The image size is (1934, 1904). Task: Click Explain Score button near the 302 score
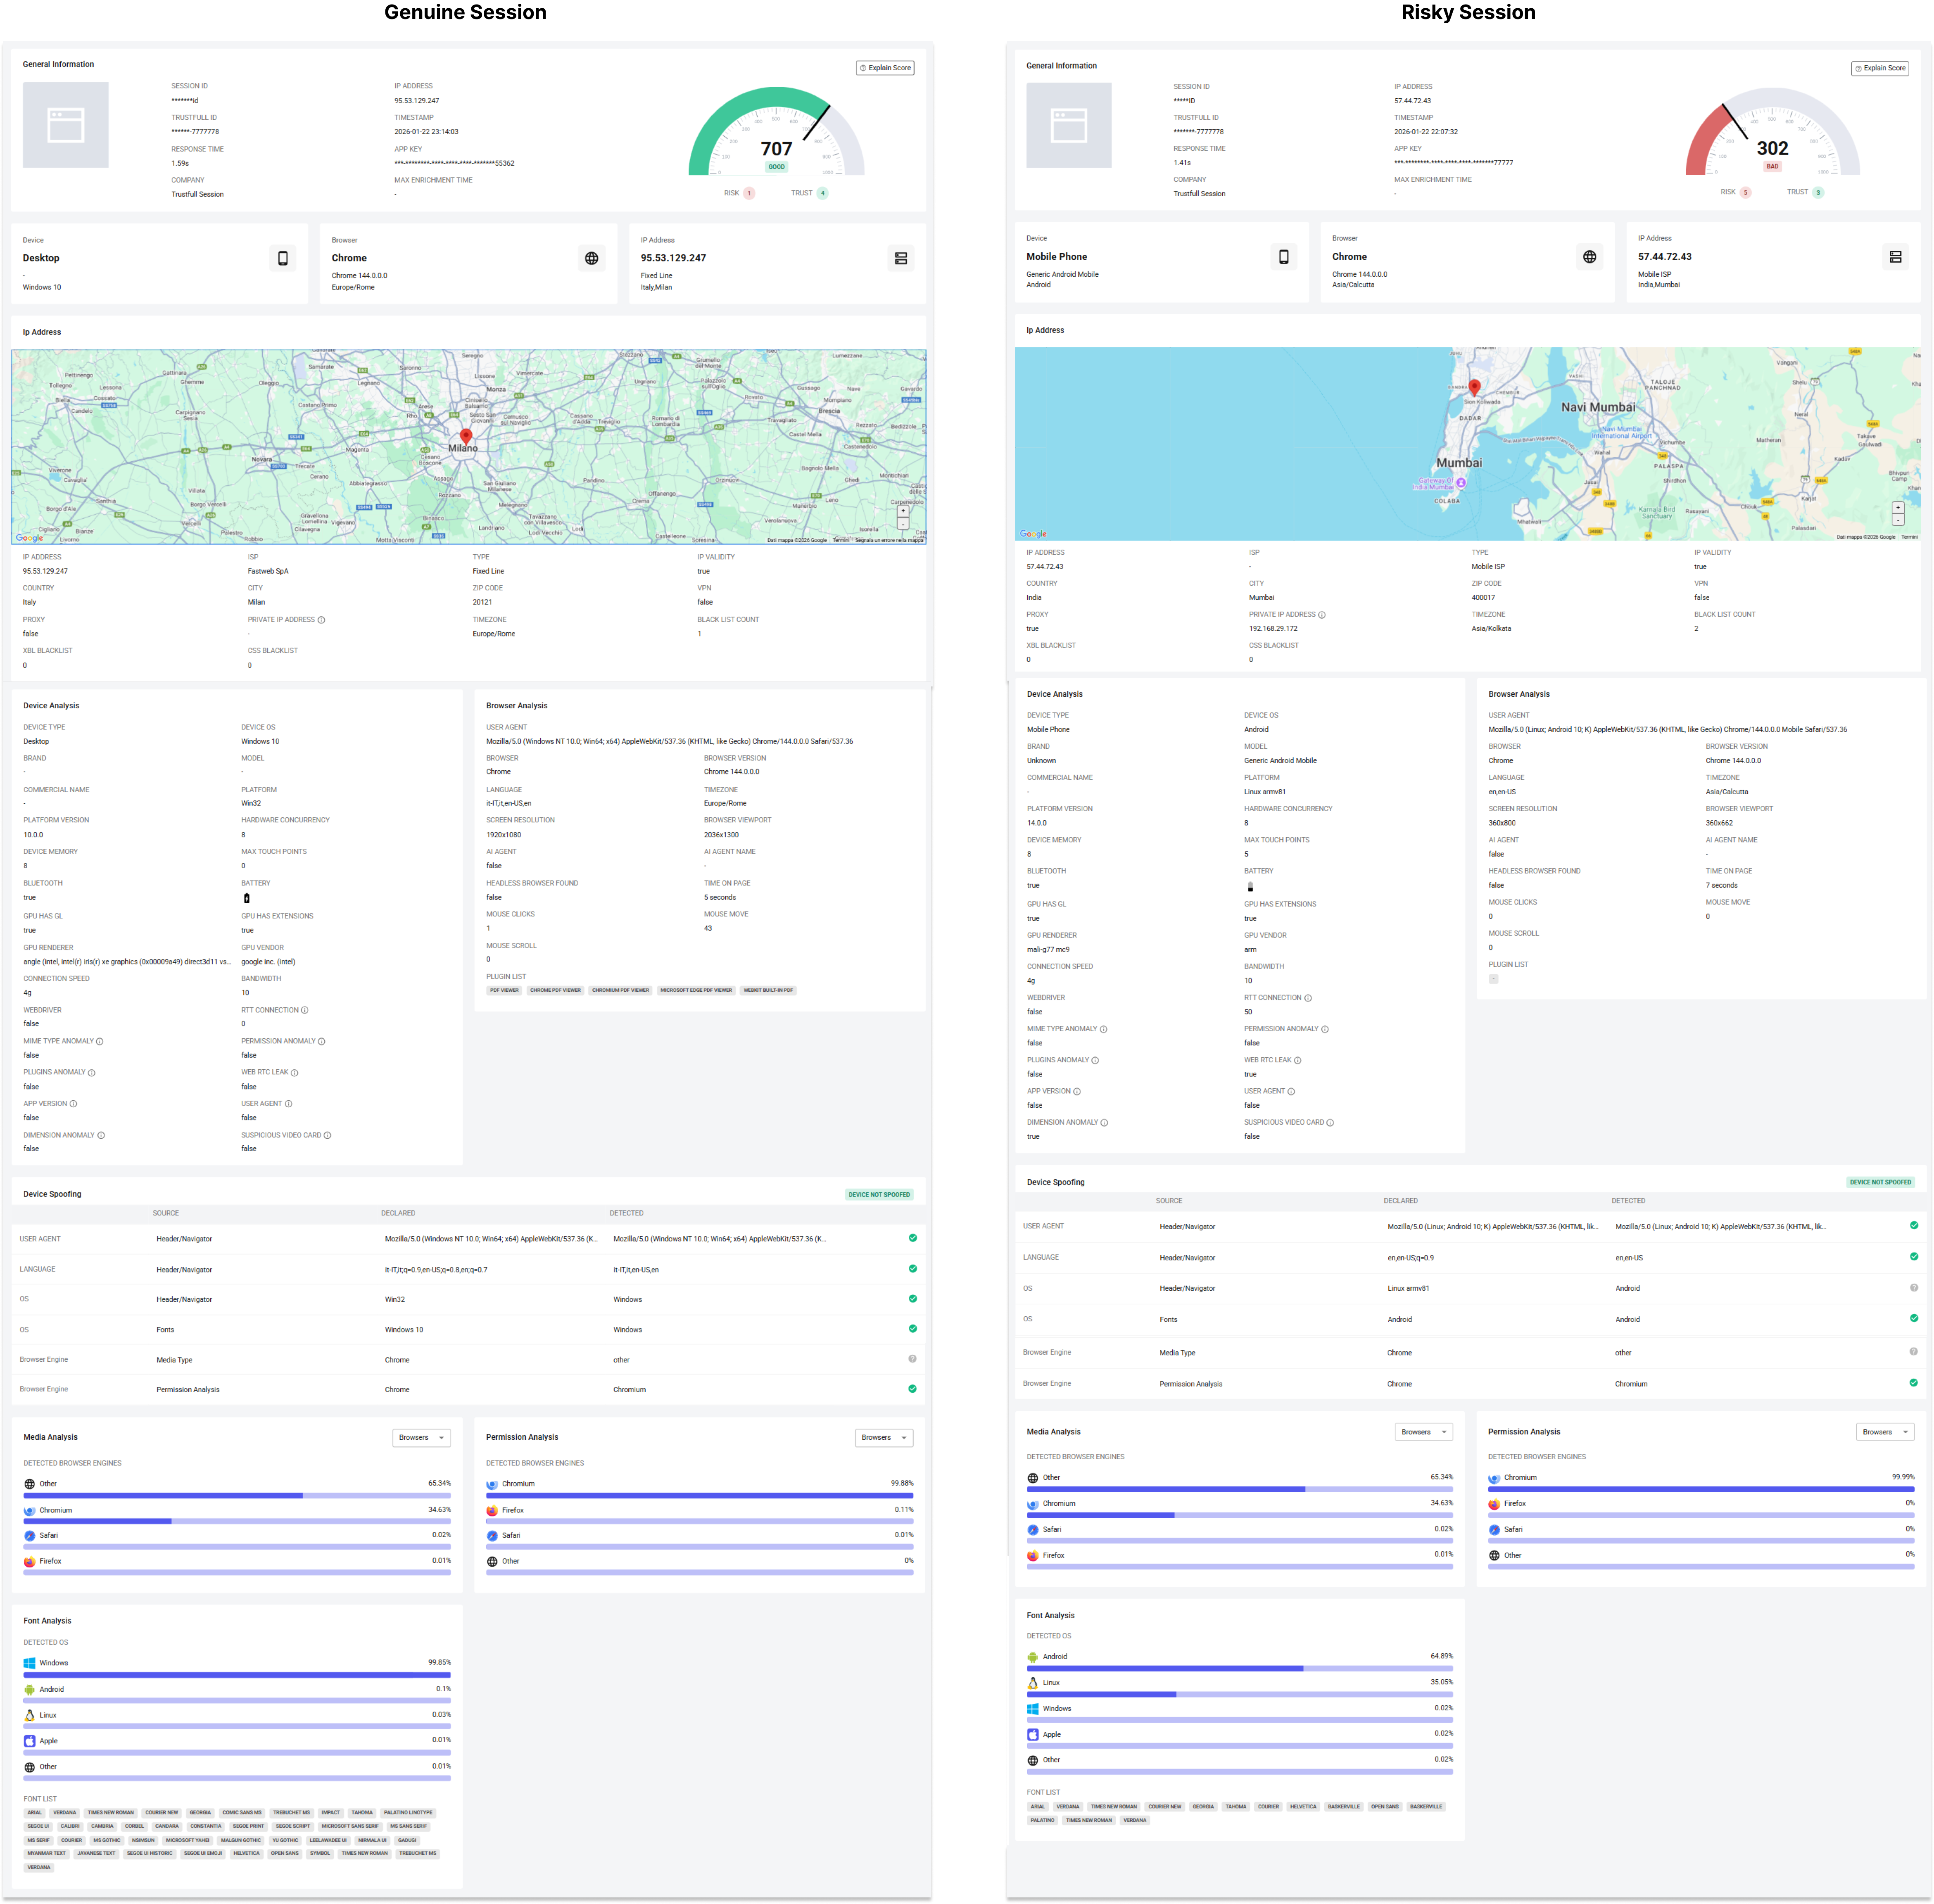tap(1880, 68)
